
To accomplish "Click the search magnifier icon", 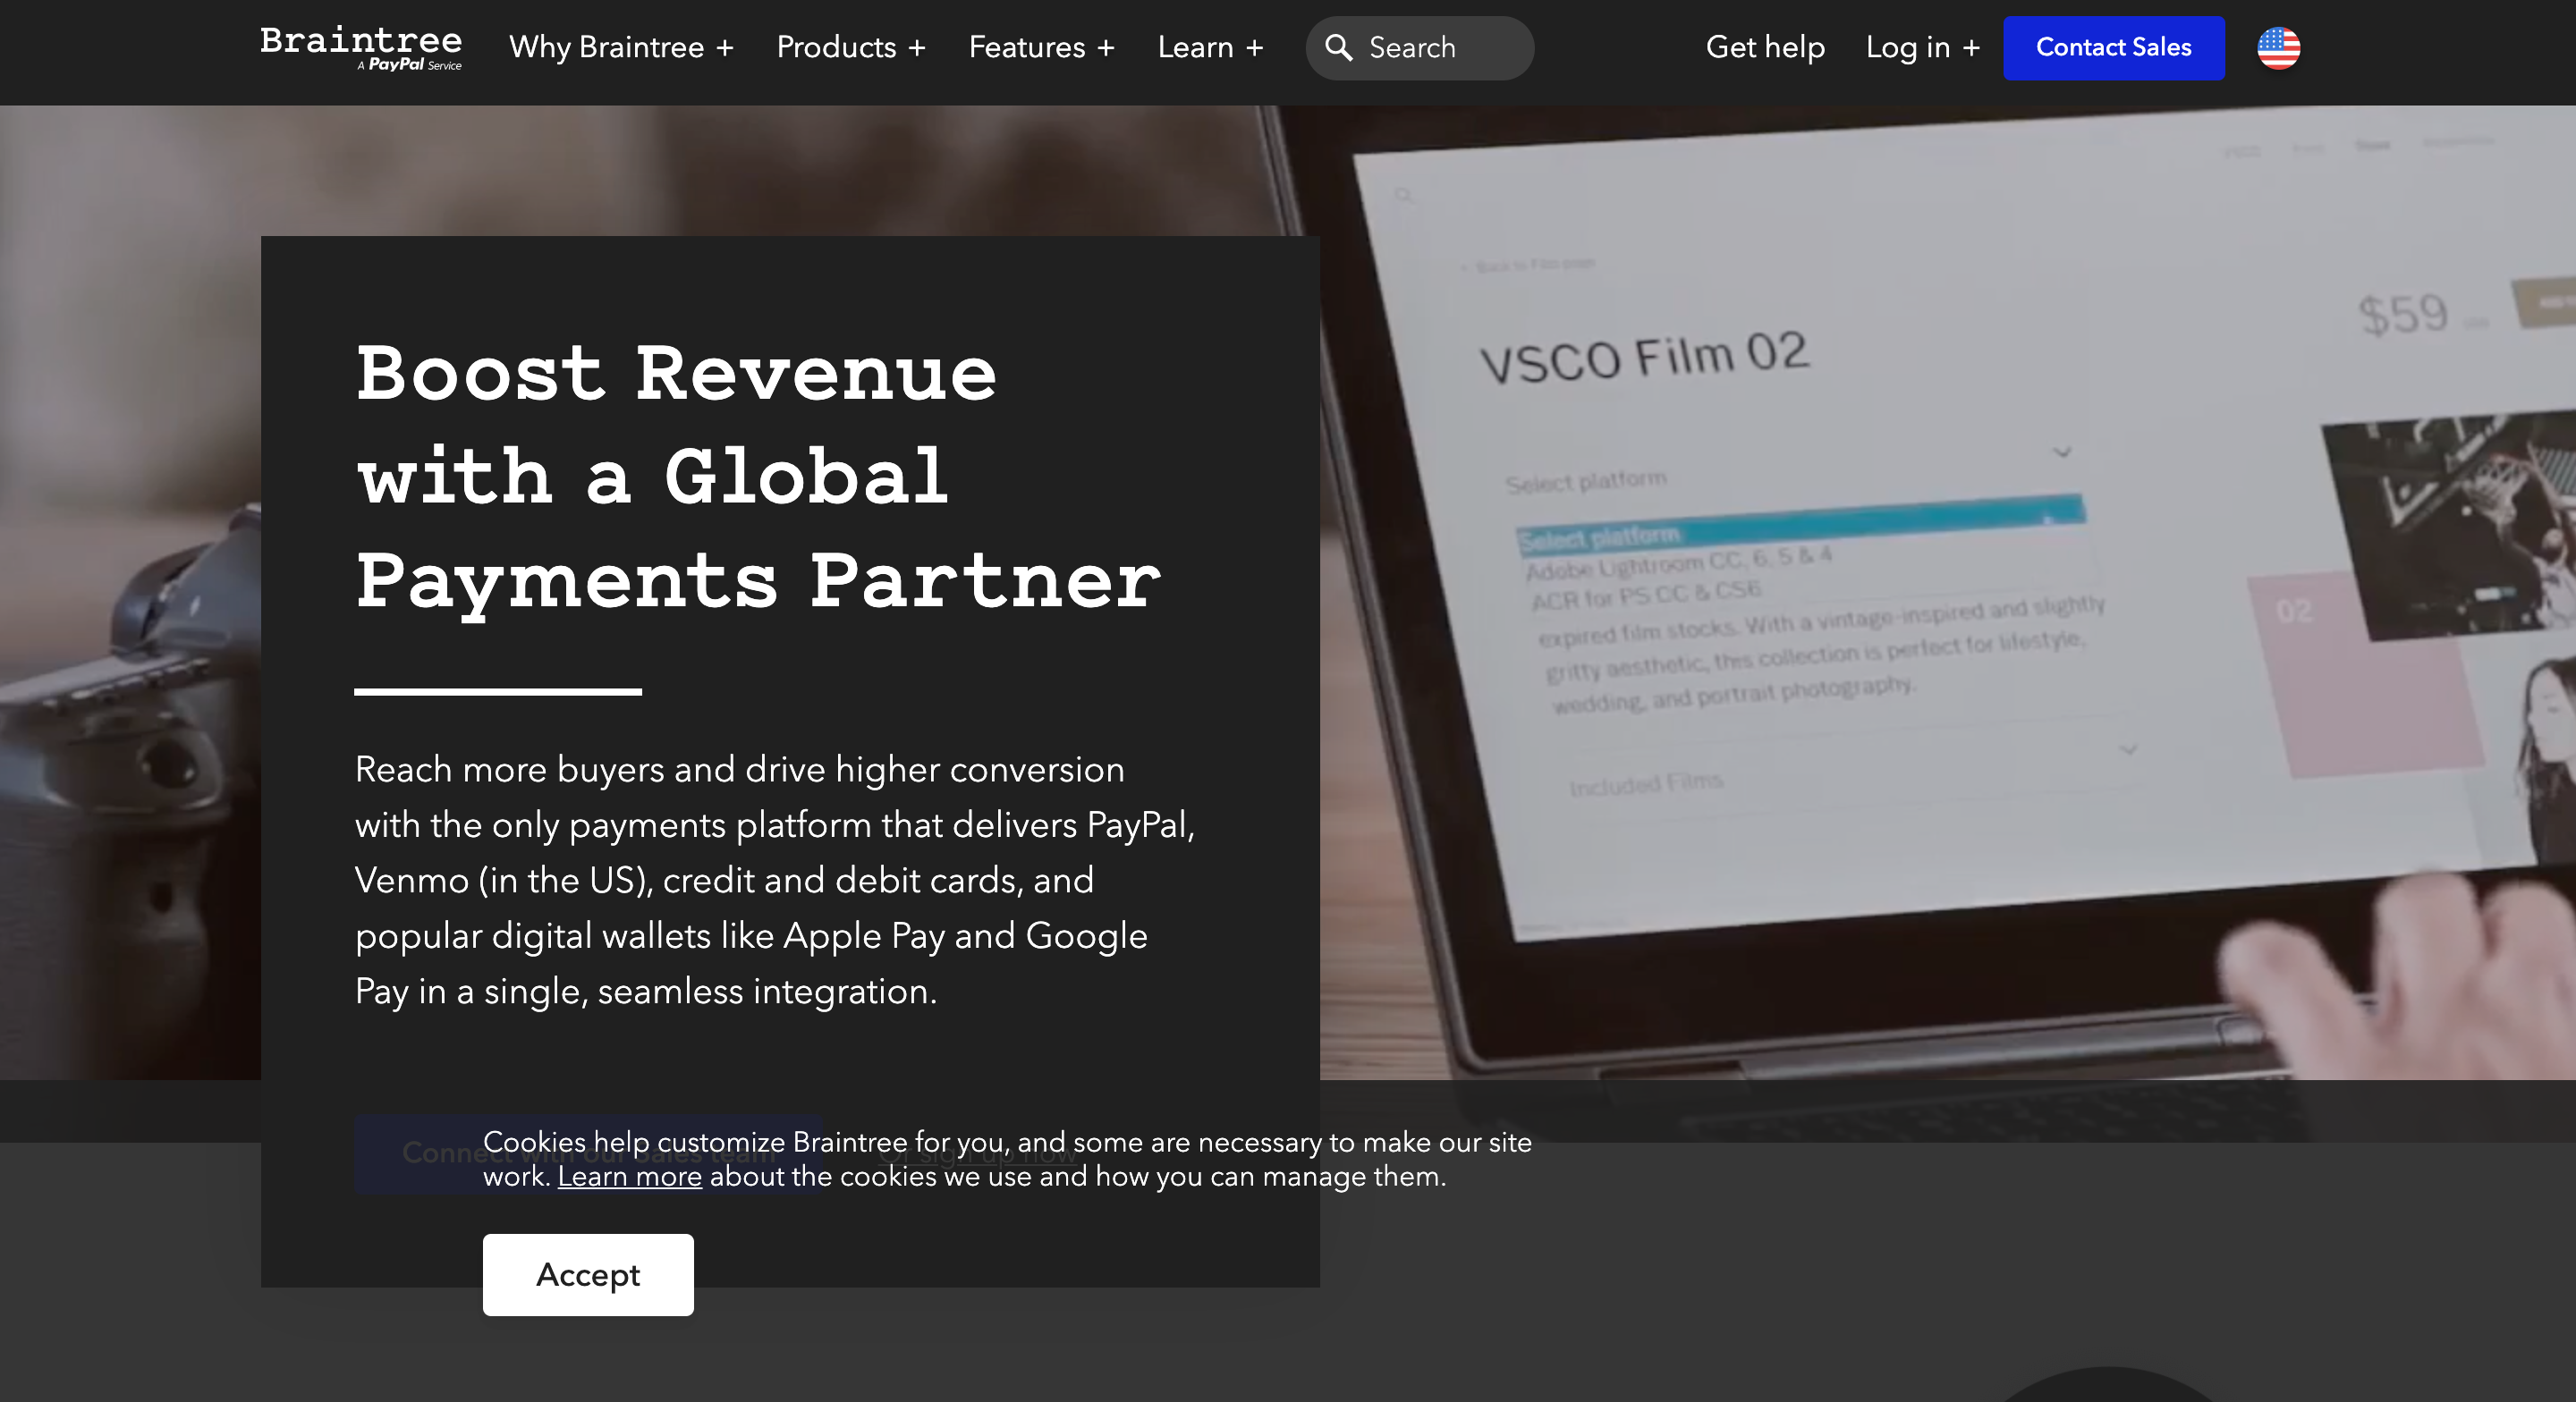I will pos(1338,47).
